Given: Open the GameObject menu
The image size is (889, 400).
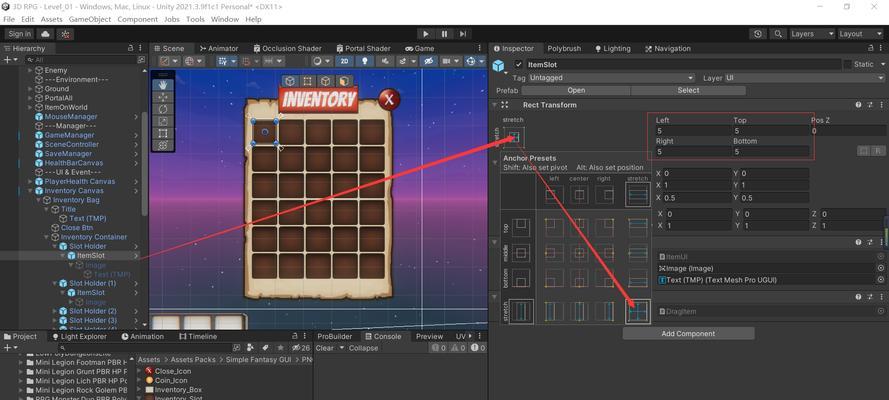Looking at the screenshot, I should click(x=90, y=19).
